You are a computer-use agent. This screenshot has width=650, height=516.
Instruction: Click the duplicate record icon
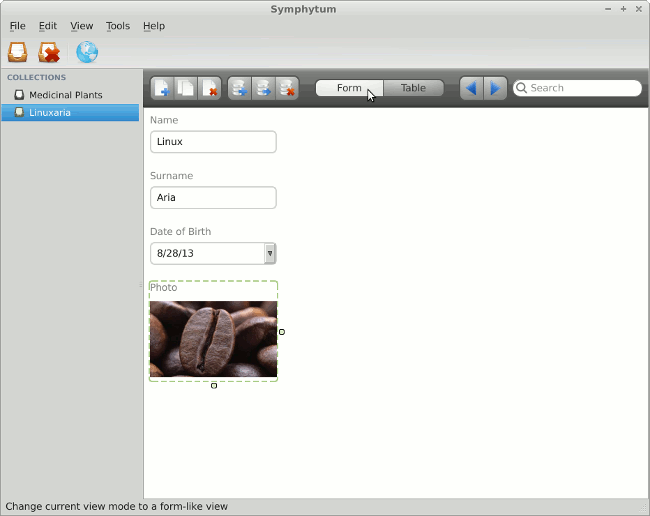point(186,88)
